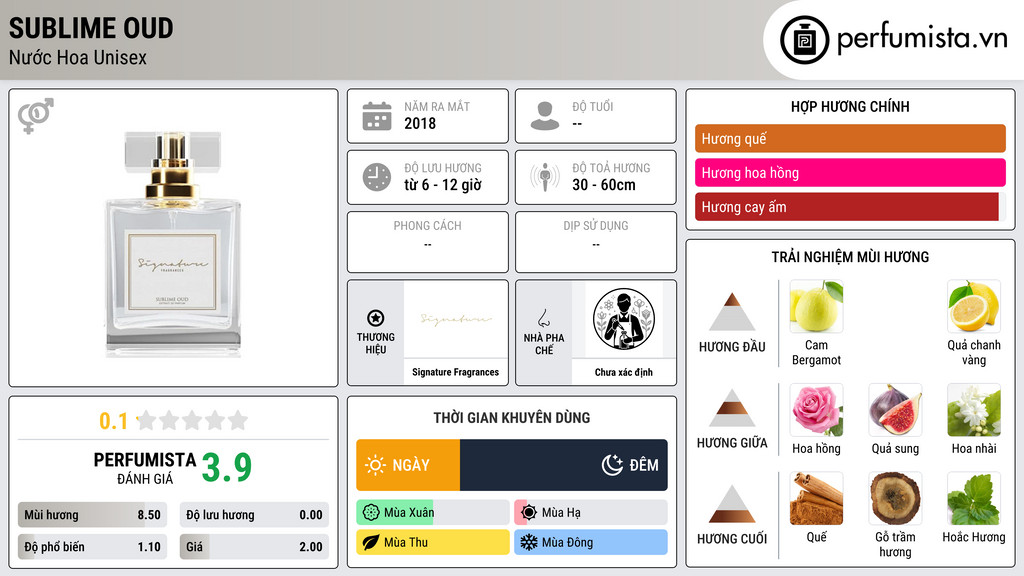The width and height of the screenshot is (1024, 576).
Task: Click the Giá 2.00 score bar
Action: pos(254,547)
